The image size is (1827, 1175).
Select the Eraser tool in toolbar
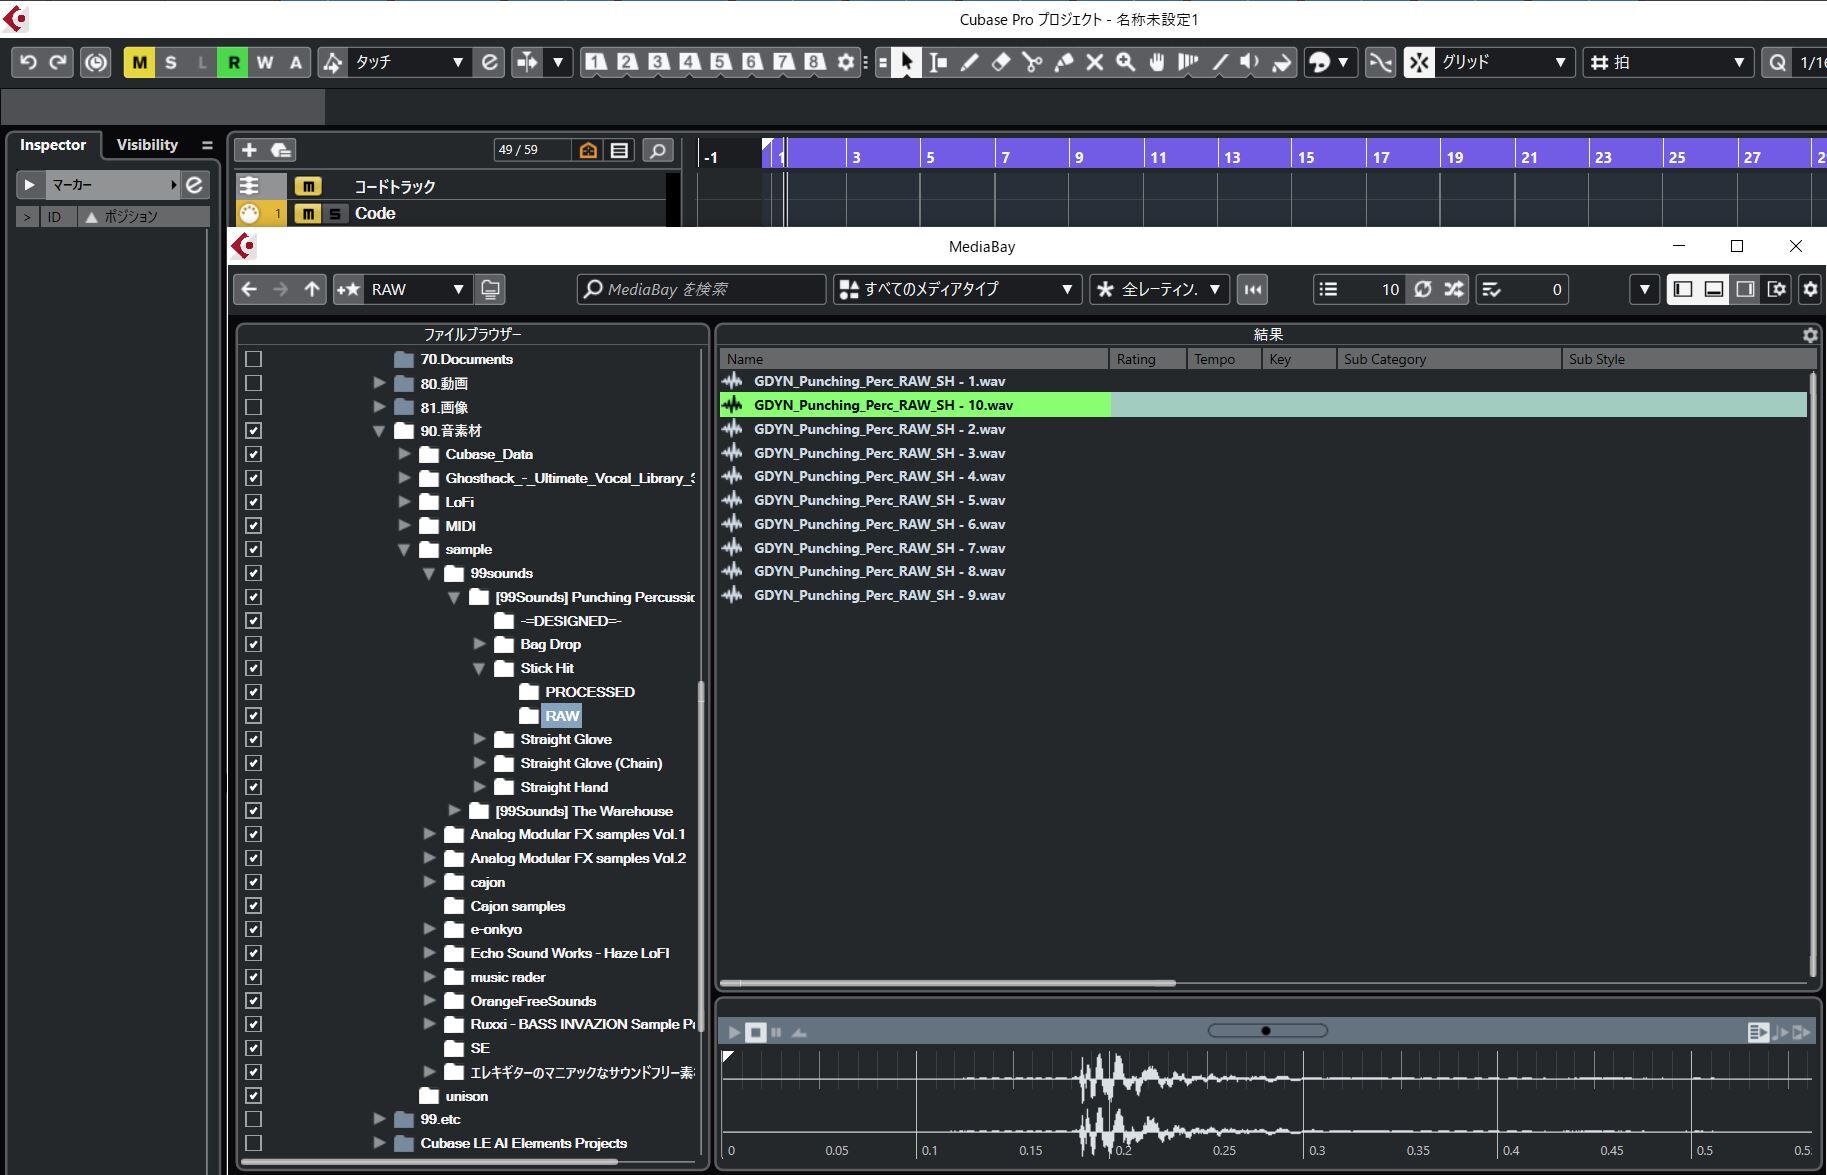click(x=1001, y=62)
